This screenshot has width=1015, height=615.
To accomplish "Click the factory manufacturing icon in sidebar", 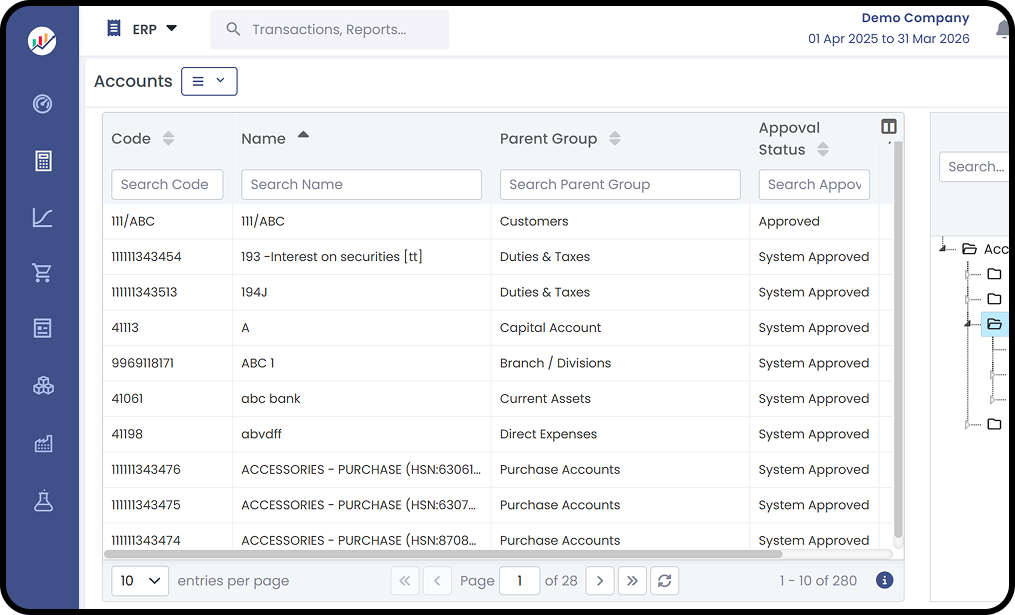I will (42, 443).
